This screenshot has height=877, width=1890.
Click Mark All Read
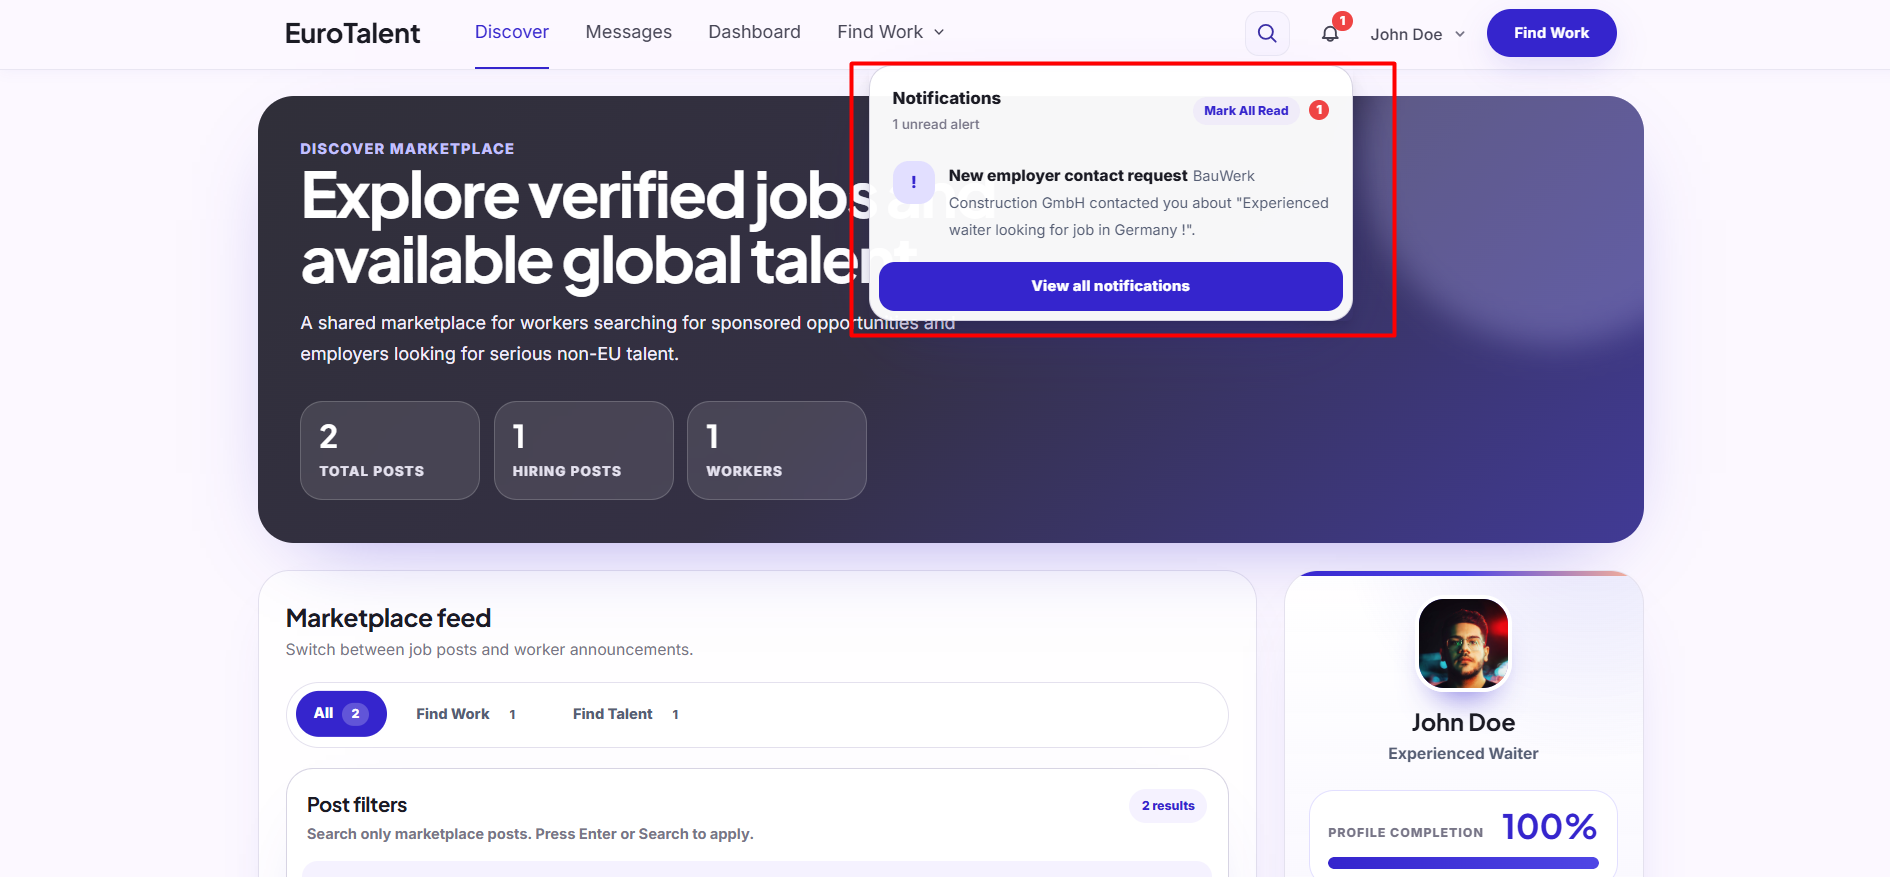pos(1246,111)
